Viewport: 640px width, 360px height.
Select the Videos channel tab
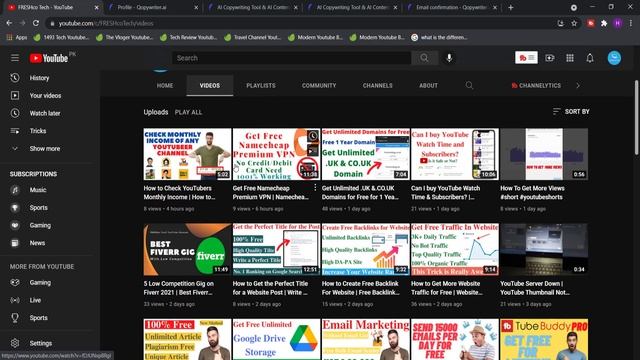(x=210, y=85)
